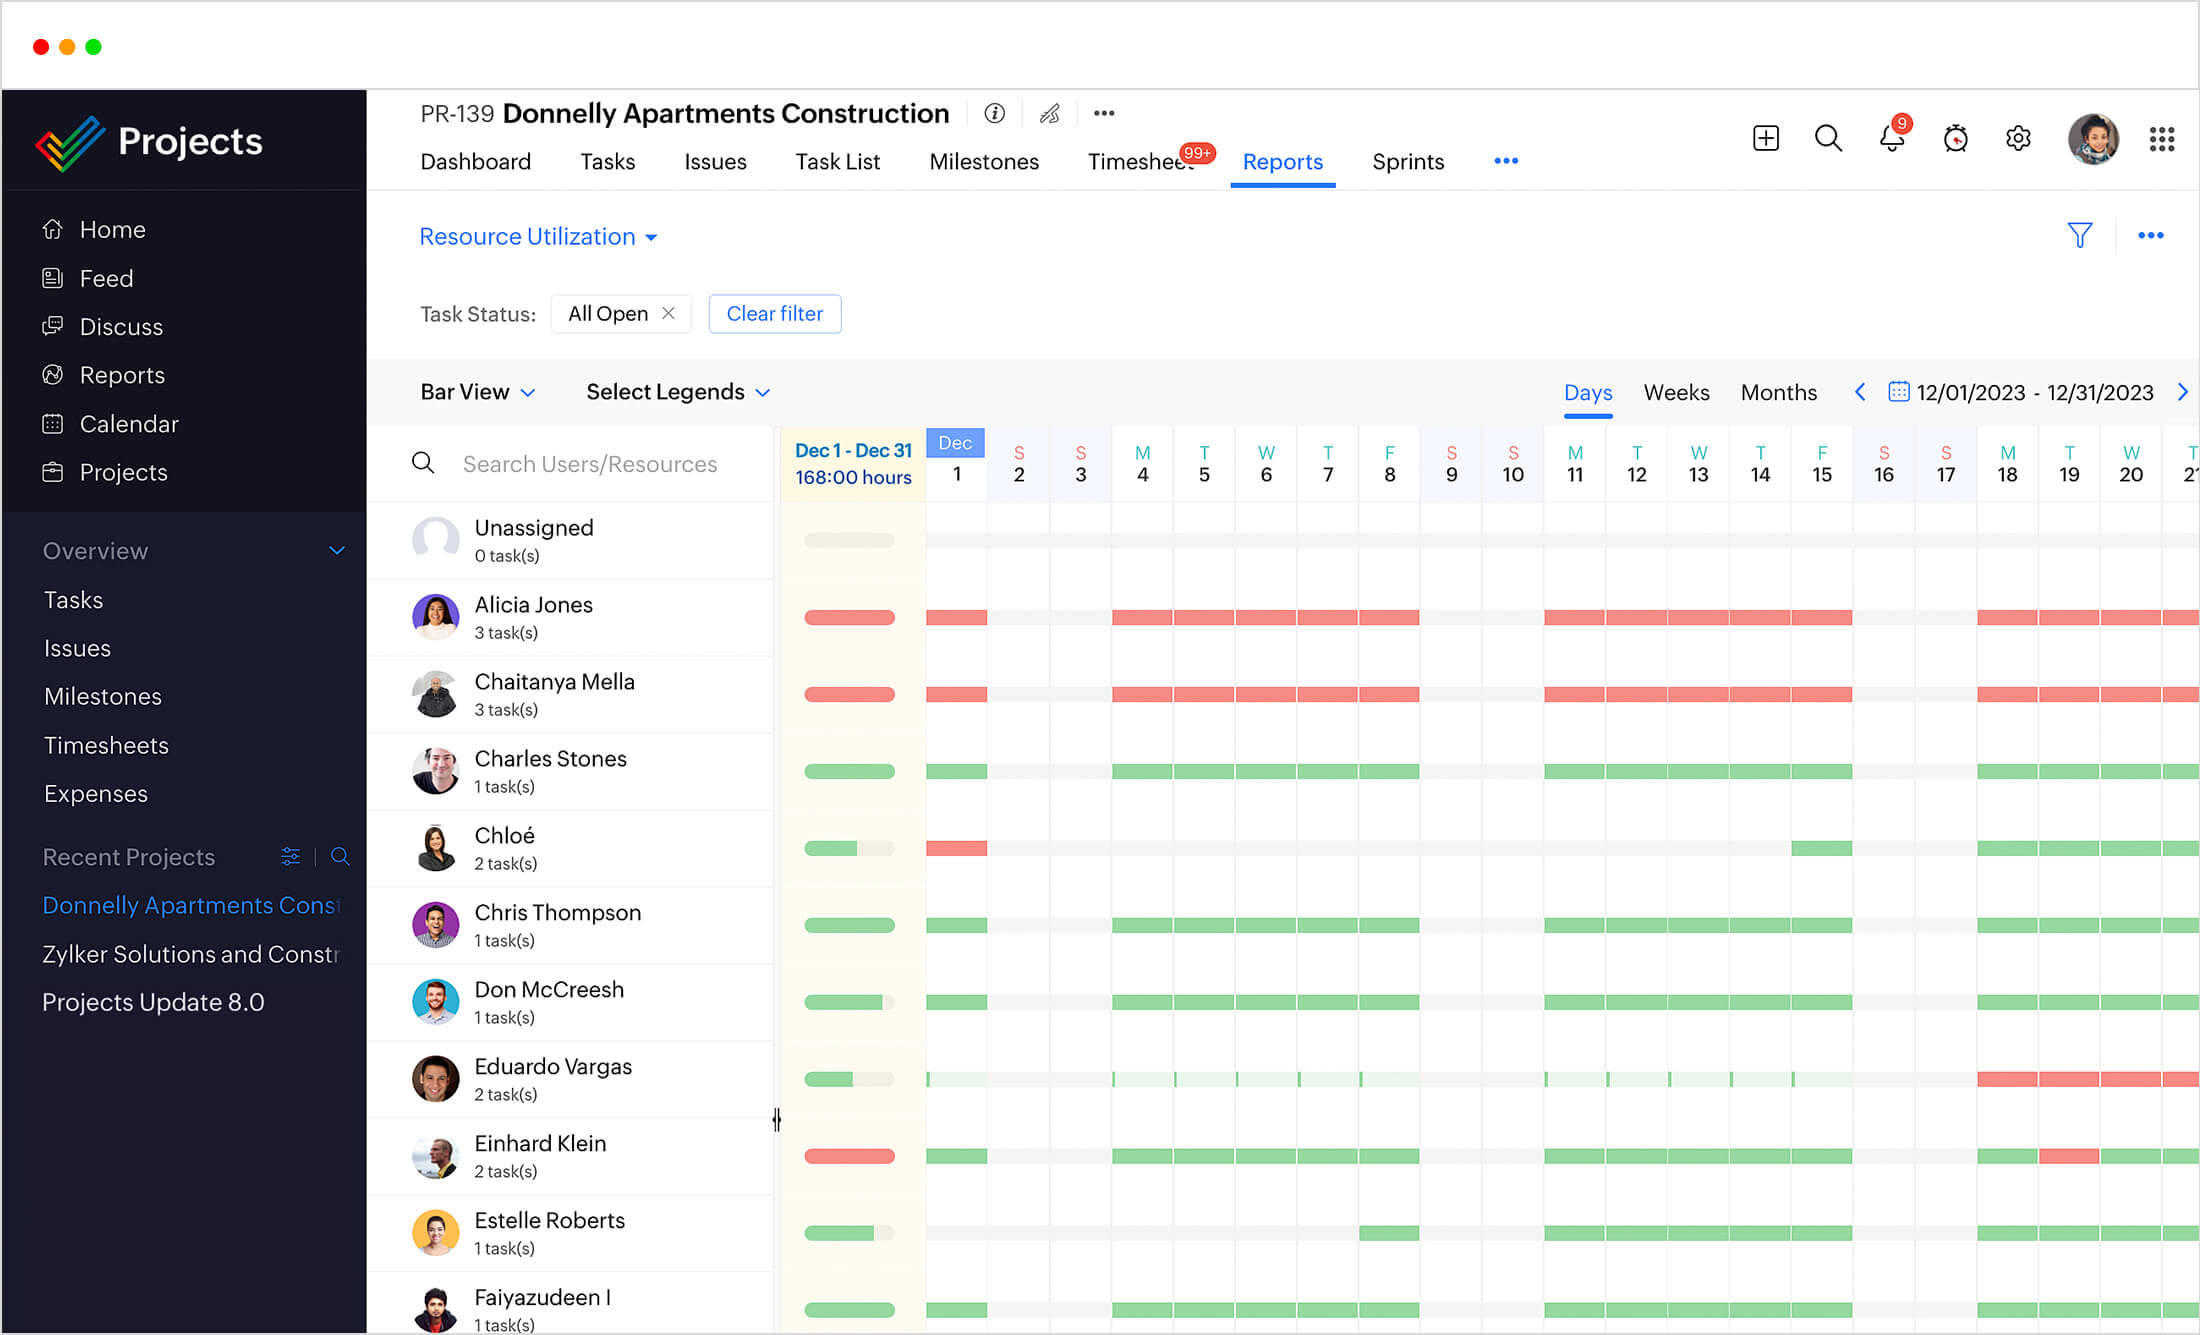Toggle the Days view option
The height and width of the screenshot is (1335, 2200).
pos(1586,393)
